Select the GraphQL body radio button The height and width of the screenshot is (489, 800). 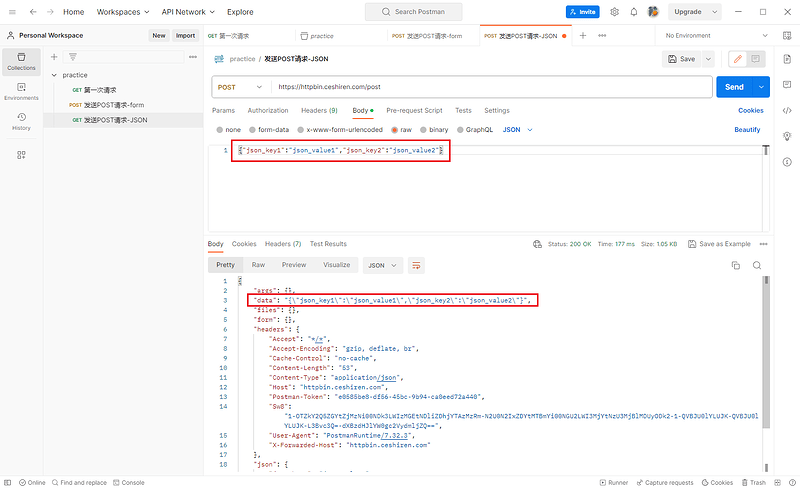pyautogui.click(x=460, y=130)
